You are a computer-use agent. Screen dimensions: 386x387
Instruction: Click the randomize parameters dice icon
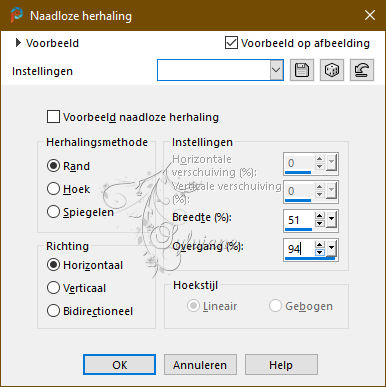tap(332, 70)
